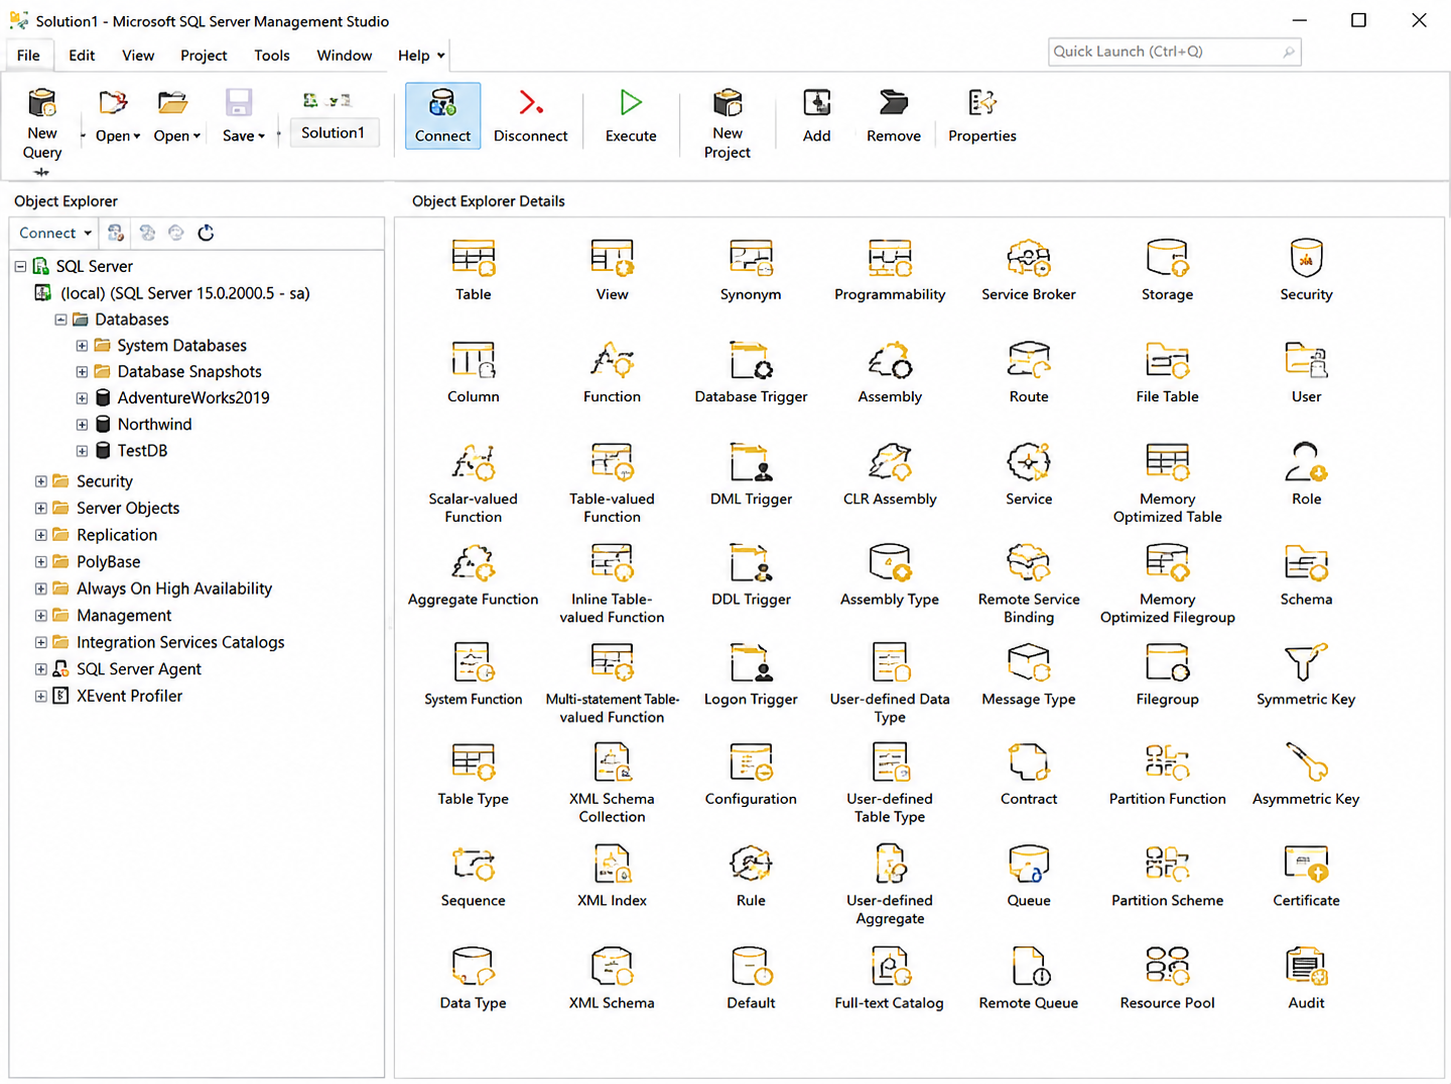This screenshot has height=1084, width=1451.
Task: Open the Edit menu
Action: pos(82,55)
